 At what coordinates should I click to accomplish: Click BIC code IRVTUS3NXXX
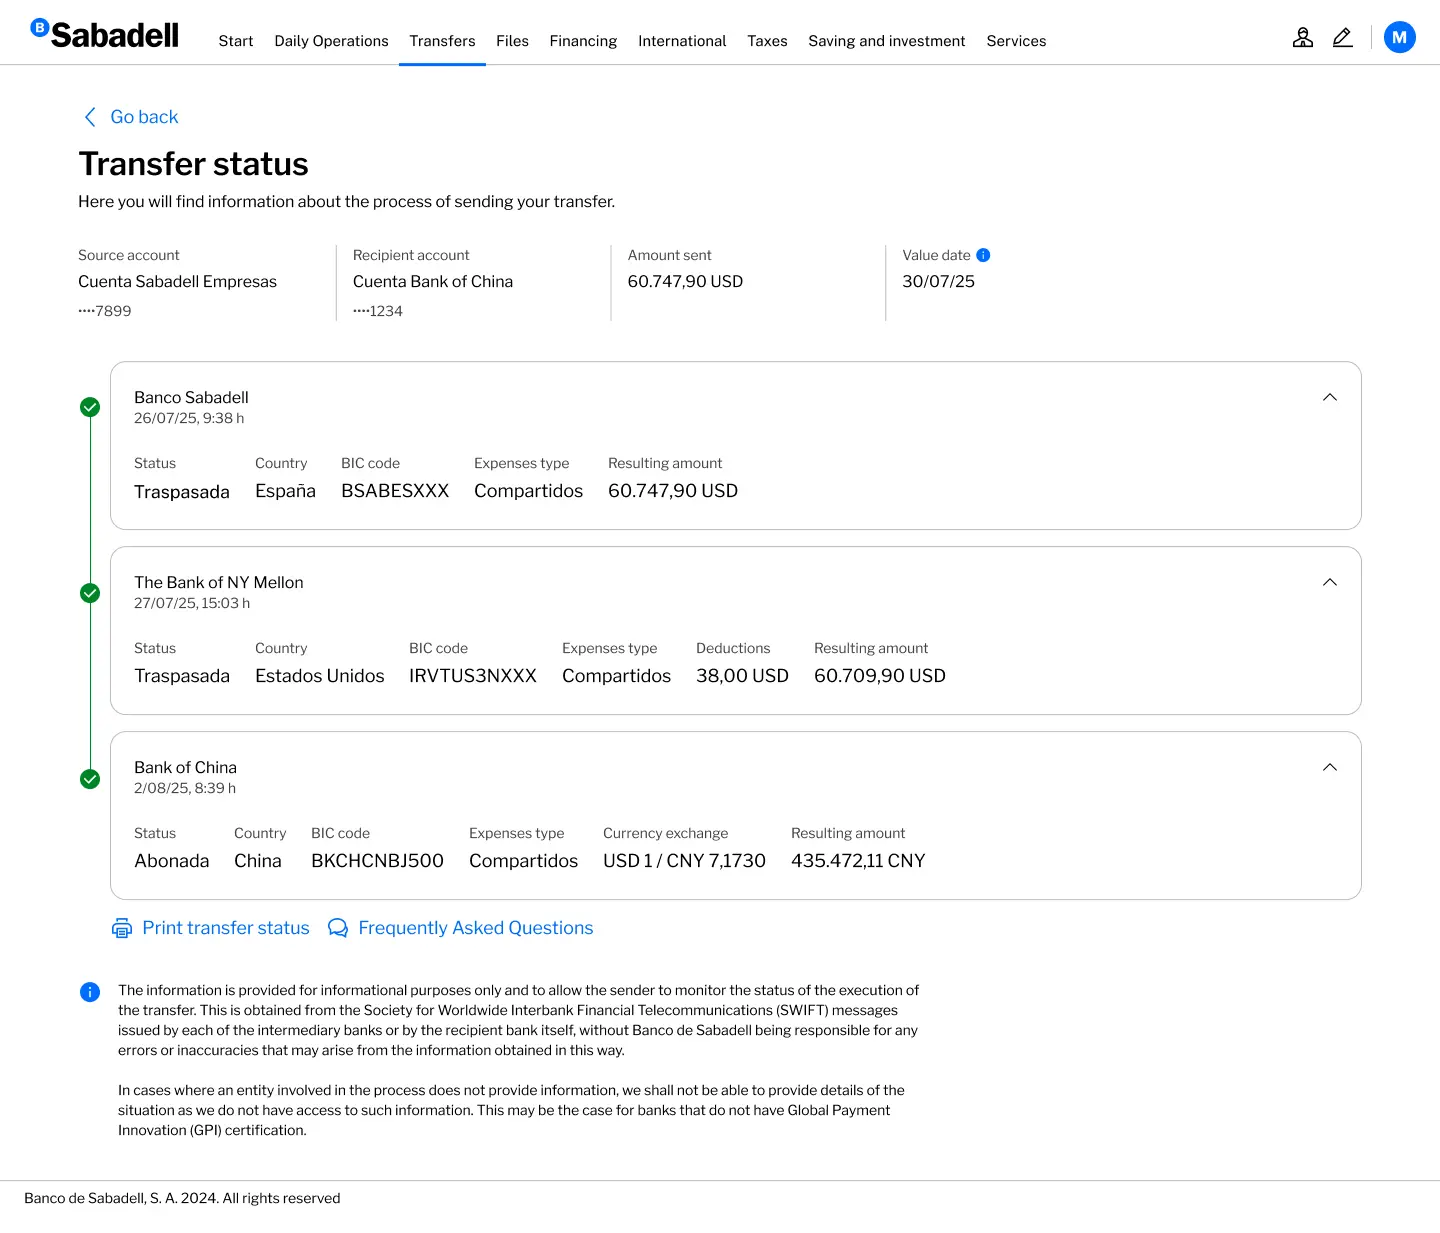pyautogui.click(x=472, y=676)
